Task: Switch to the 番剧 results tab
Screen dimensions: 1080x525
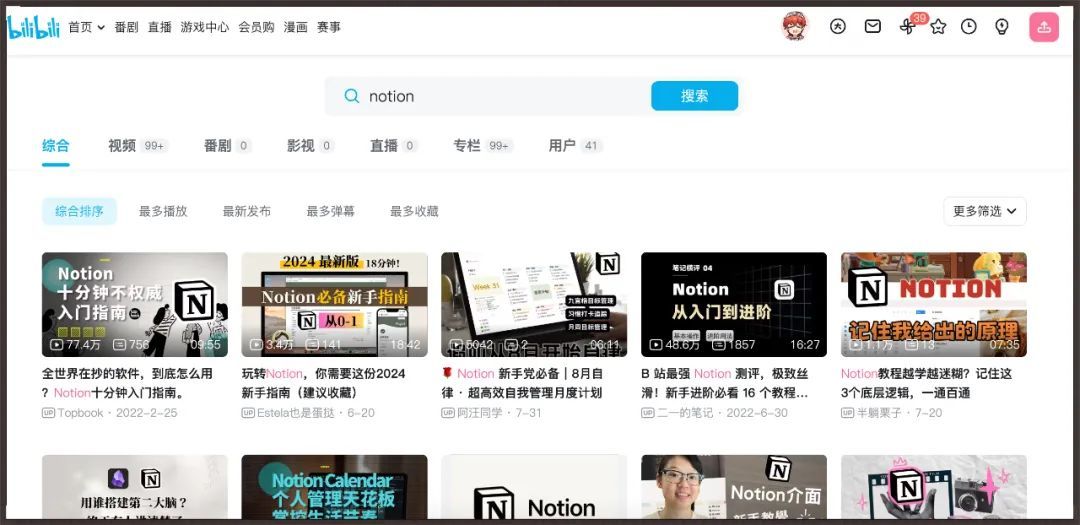Action: (x=227, y=146)
